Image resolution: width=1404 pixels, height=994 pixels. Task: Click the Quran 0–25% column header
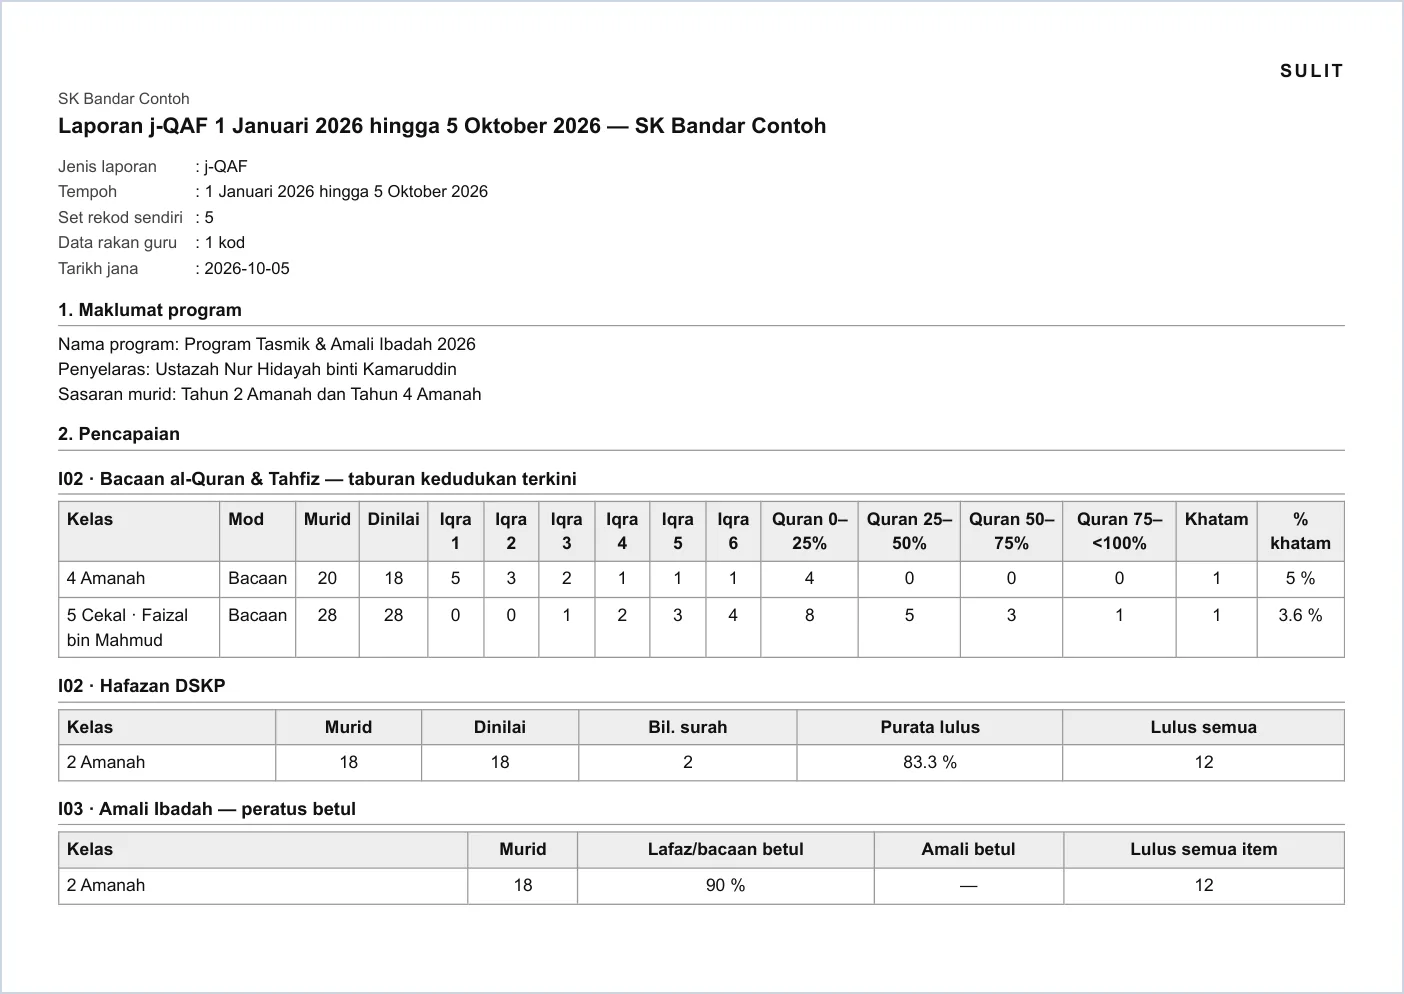point(809,531)
